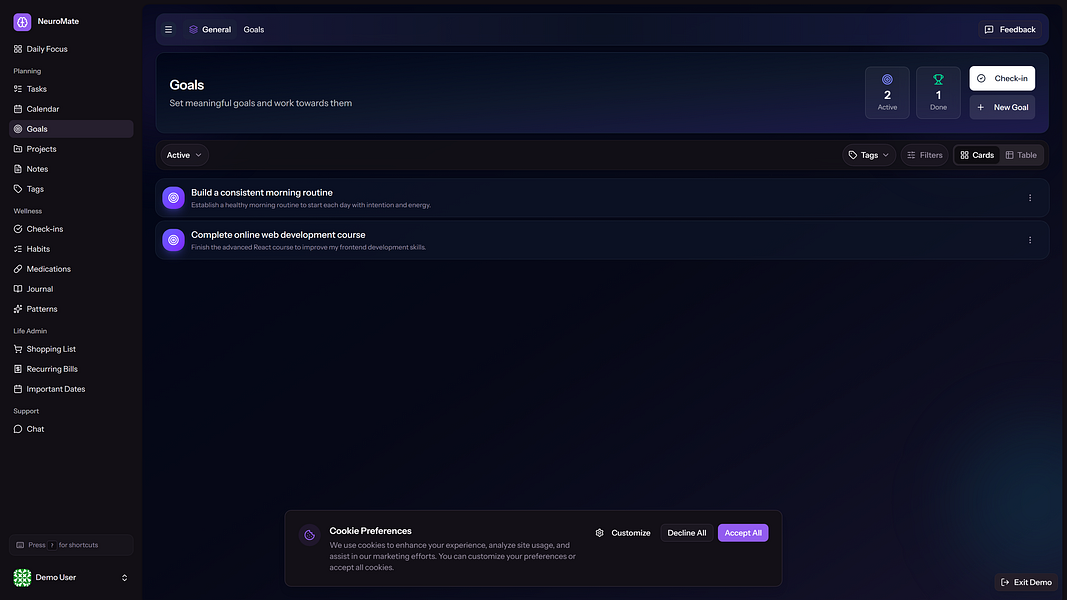
Task: Accept All cookies
Action: 742,533
